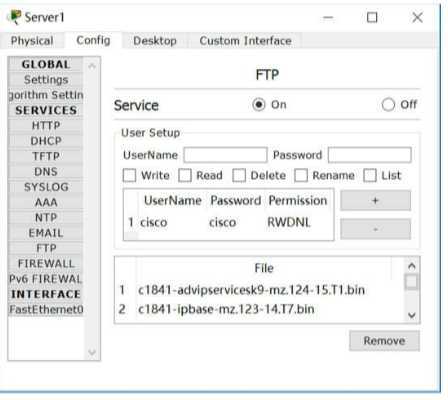
Task: Click the sidebar scroll down arrow
Action: click(92, 352)
